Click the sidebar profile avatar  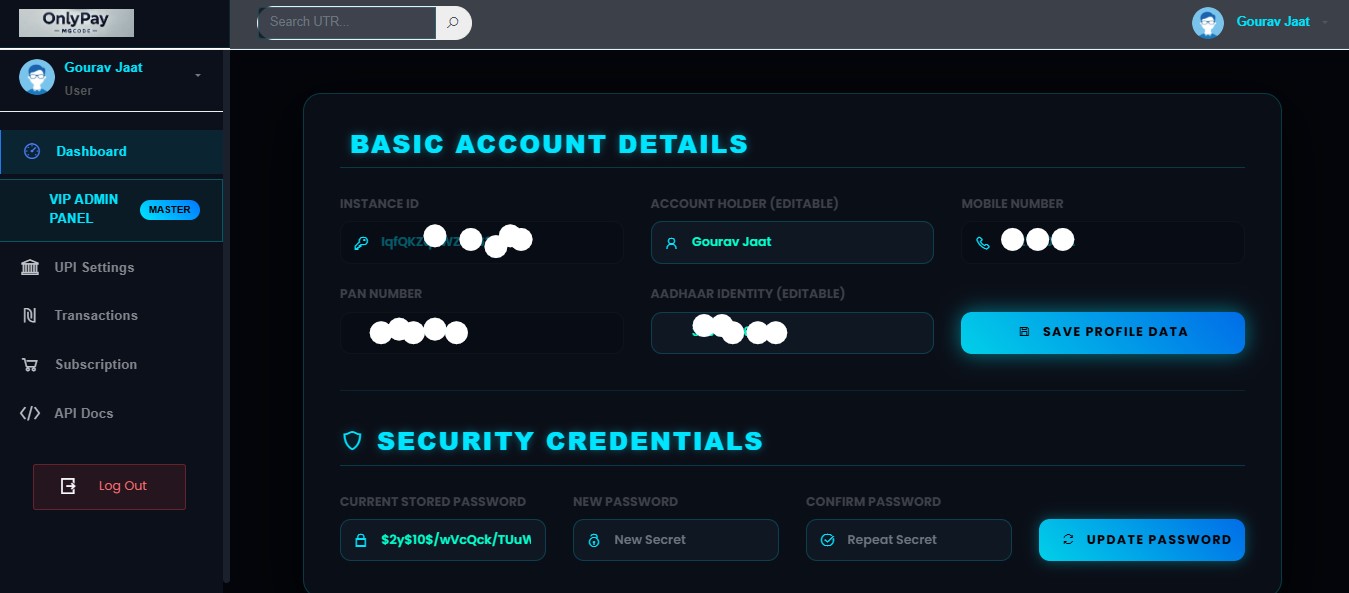coord(37,77)
